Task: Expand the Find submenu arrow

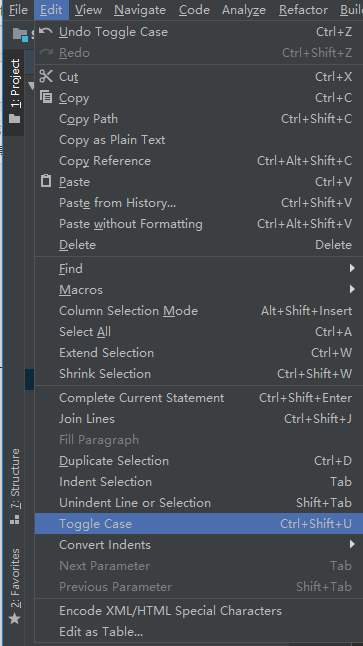Action: [x=352, y=268]
